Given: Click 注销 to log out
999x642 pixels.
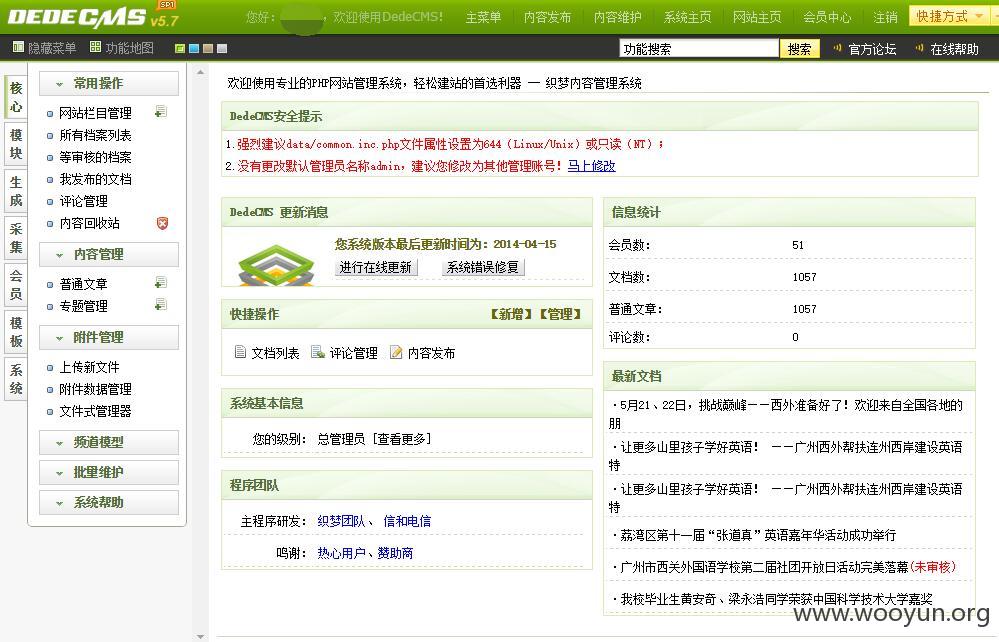Looking at the screenshot, I should 885,18.
